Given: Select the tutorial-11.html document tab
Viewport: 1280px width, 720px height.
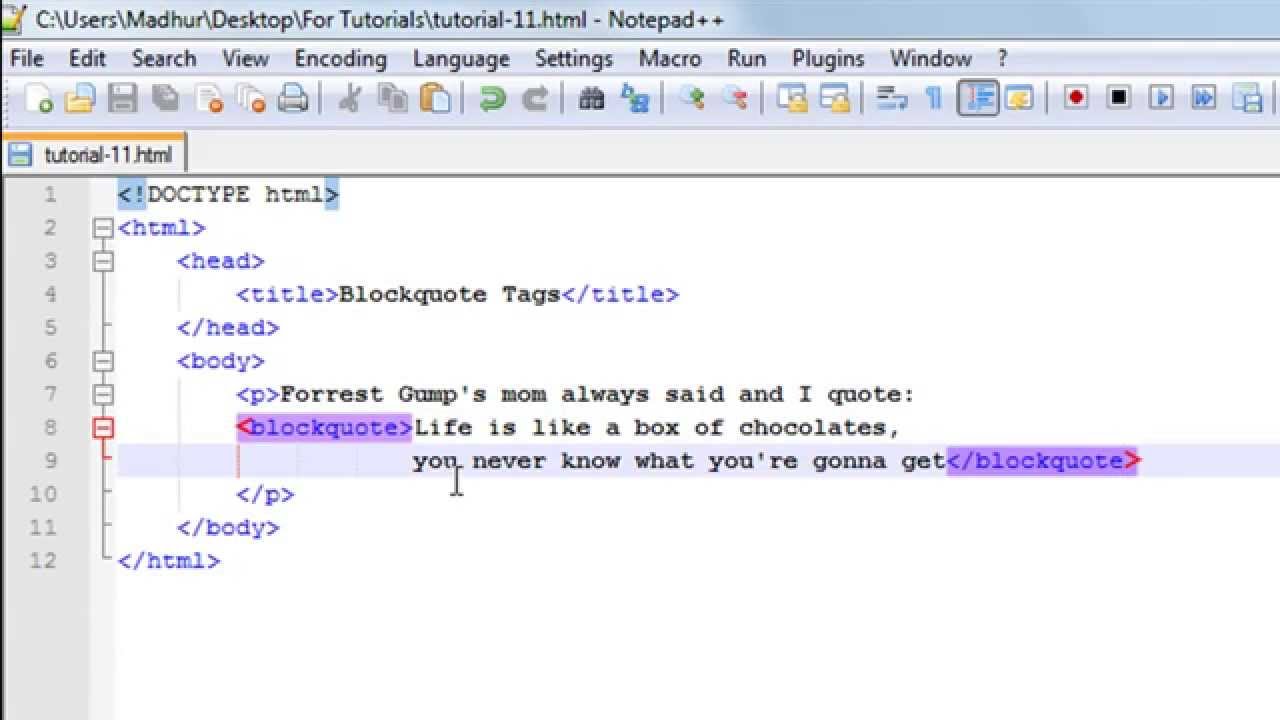Looking at the screenshot, I should click(x=95, y=155).
